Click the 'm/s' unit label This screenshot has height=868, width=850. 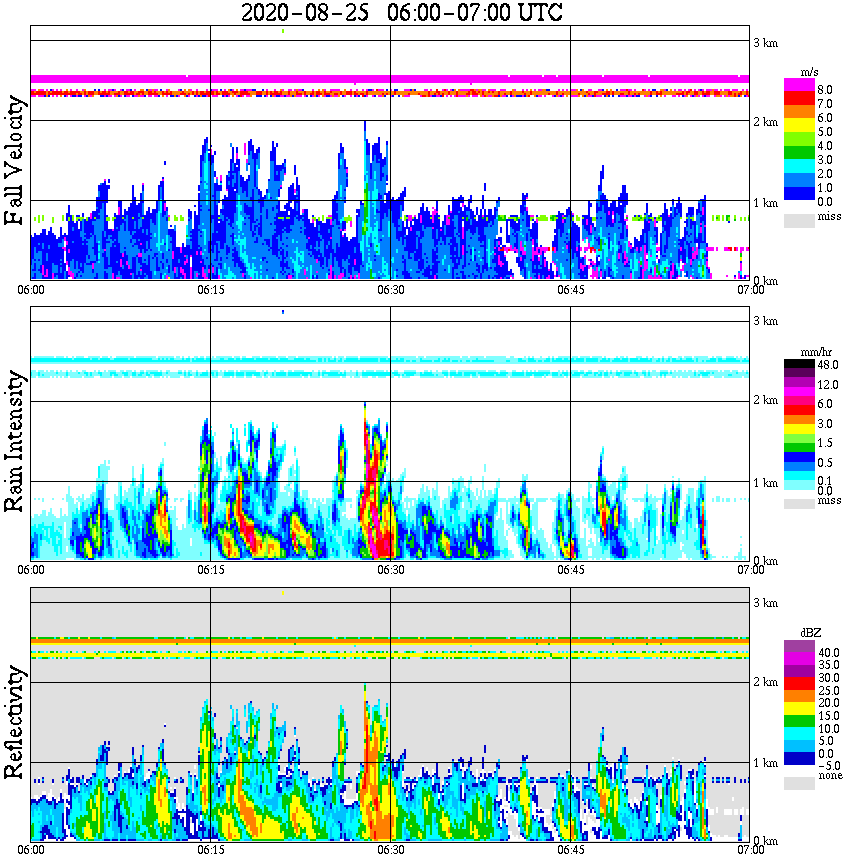809,73
